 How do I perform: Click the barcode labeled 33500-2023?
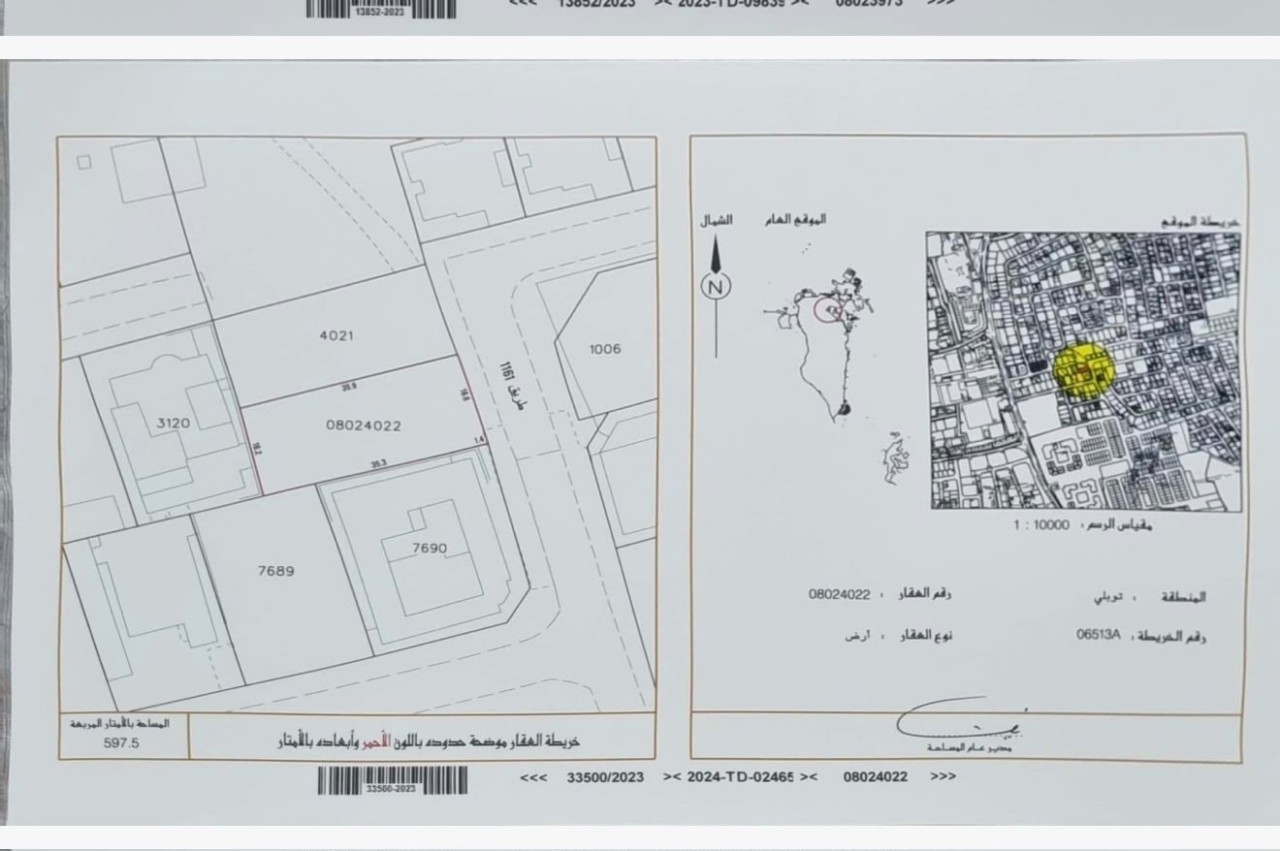click(392, 780)
